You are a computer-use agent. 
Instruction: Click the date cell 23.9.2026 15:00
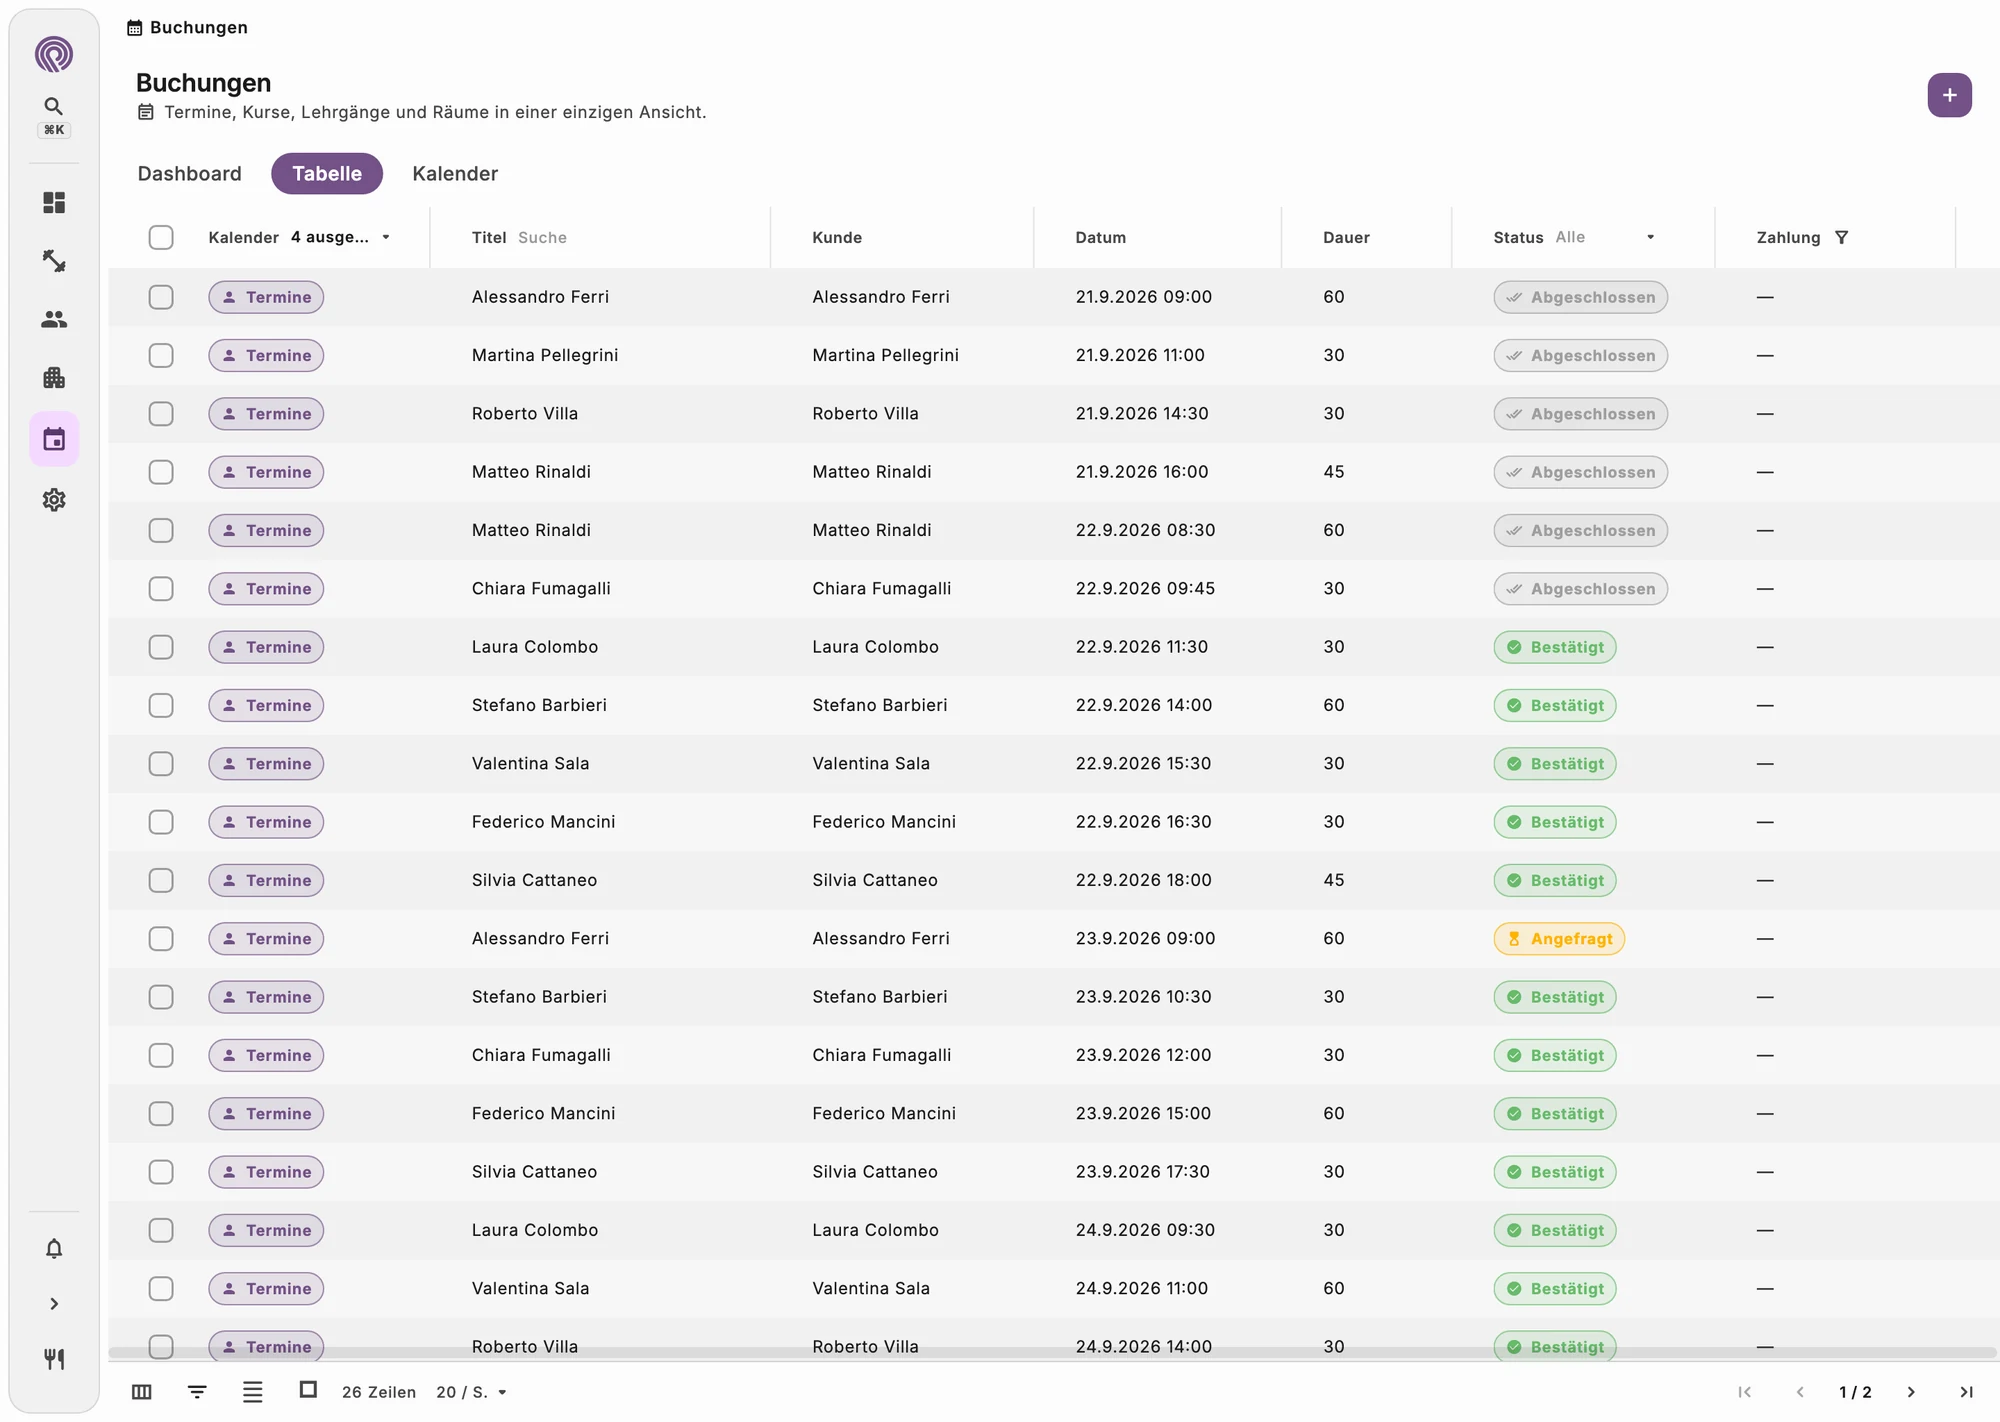(x=1143, y=1113)
